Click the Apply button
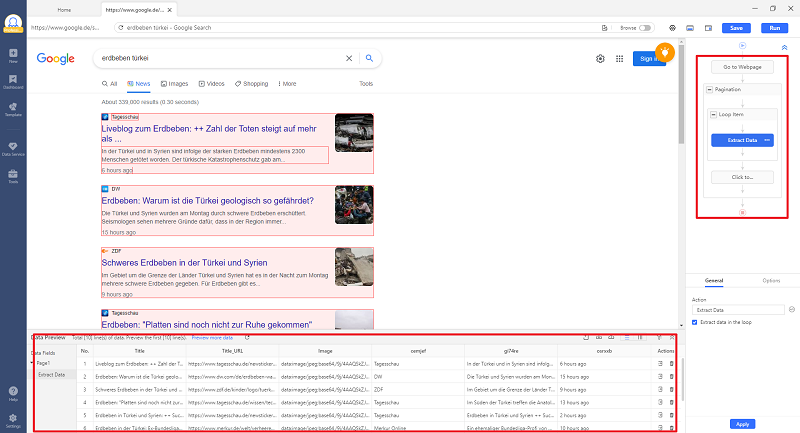The width and height of the screenshot is (800, 433). point(742,424)
